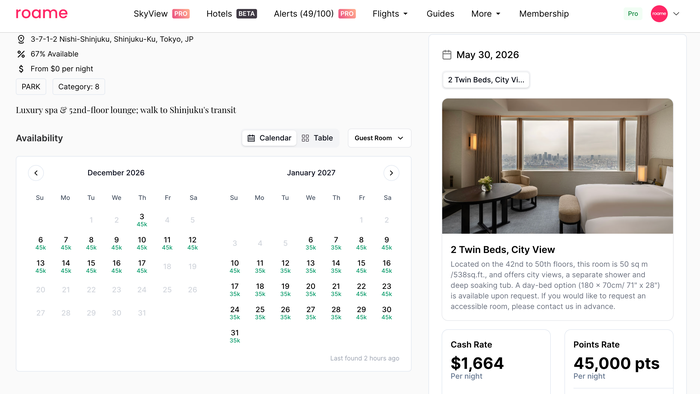700x394 pixels.
Task: Open the account chevron menu
Action: pos(676,14)
